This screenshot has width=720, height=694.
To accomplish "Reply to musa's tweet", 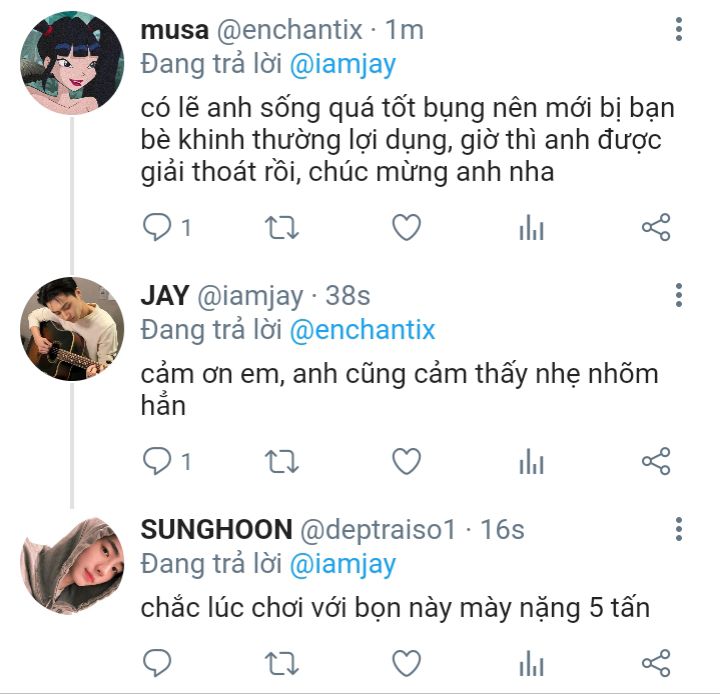I will tap(158, 229).
